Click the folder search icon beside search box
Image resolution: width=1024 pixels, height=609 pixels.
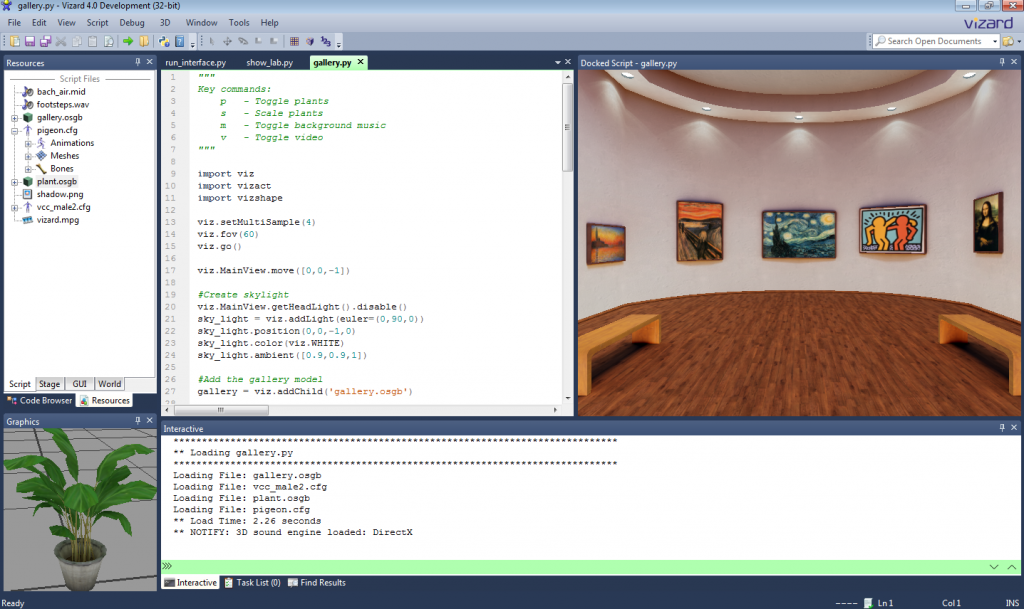1009,41
